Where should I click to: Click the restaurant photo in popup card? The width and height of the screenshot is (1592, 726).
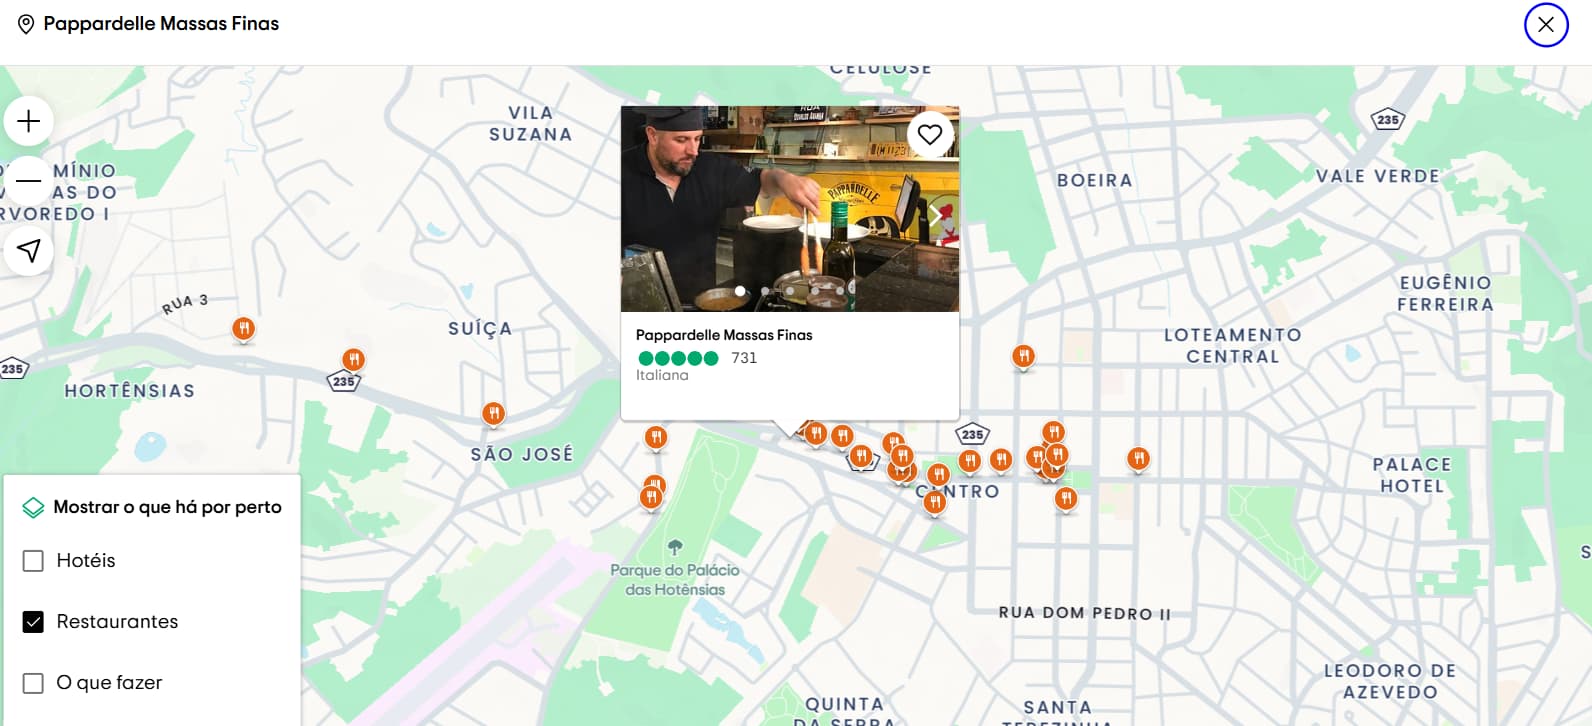tap(790, 209)
